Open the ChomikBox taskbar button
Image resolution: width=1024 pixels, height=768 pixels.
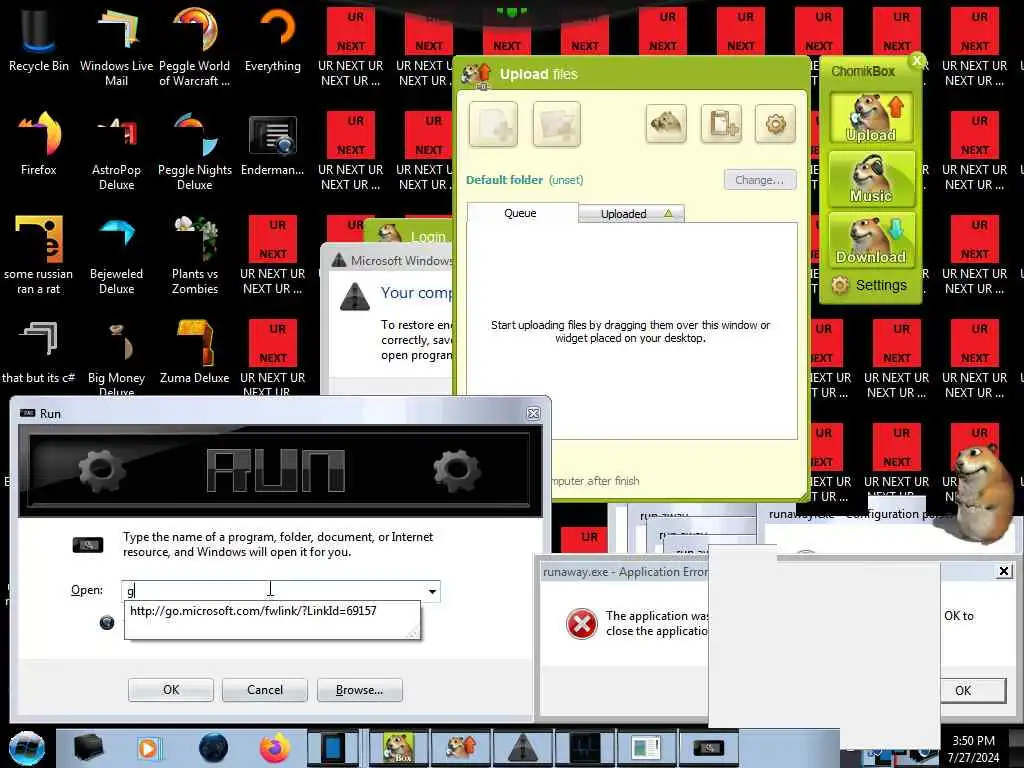click(x=398, y=748)
